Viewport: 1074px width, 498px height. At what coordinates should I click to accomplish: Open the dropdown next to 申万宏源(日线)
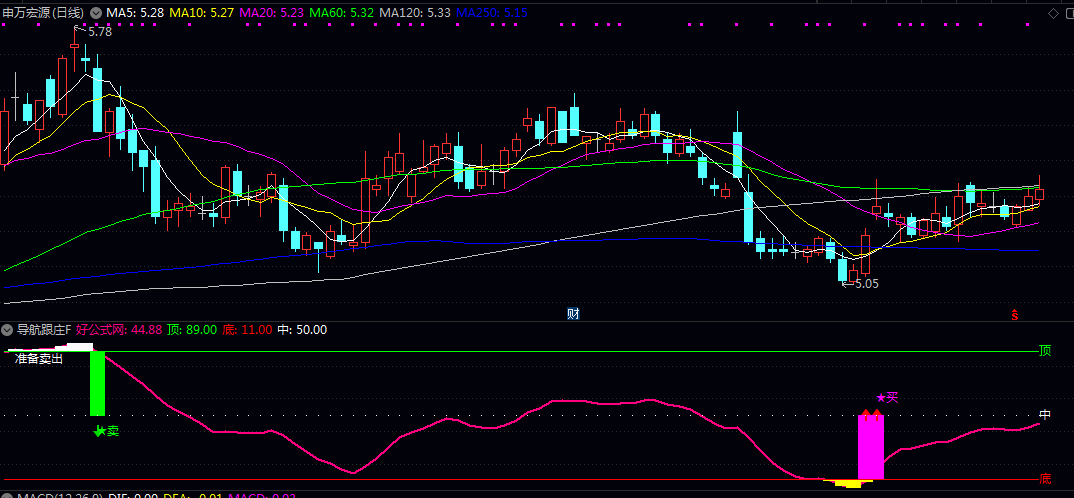[95, 12]
